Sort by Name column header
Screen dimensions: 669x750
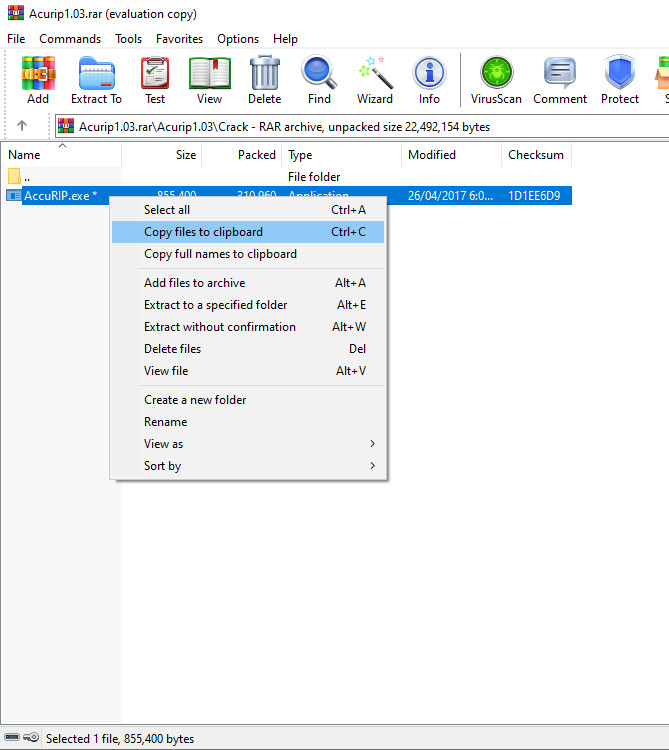click(61, 154)
